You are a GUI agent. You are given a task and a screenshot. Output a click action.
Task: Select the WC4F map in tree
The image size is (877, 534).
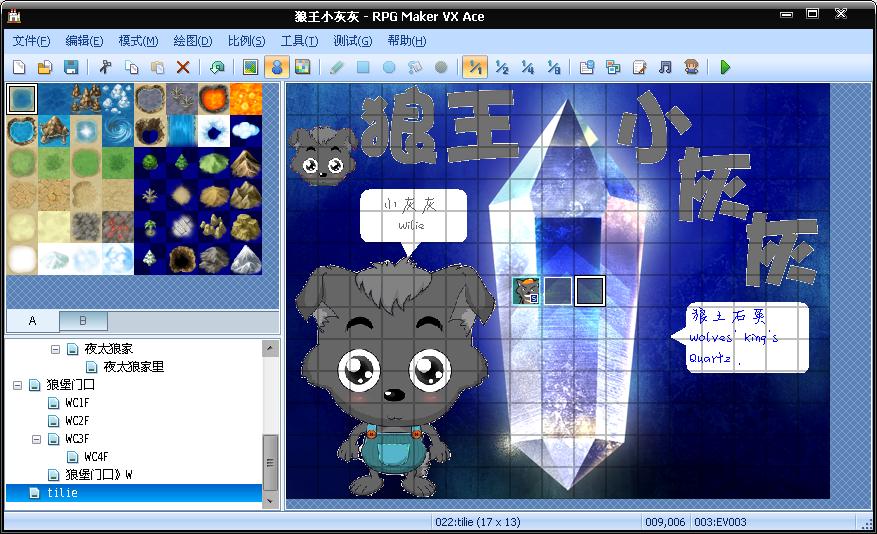96,457
